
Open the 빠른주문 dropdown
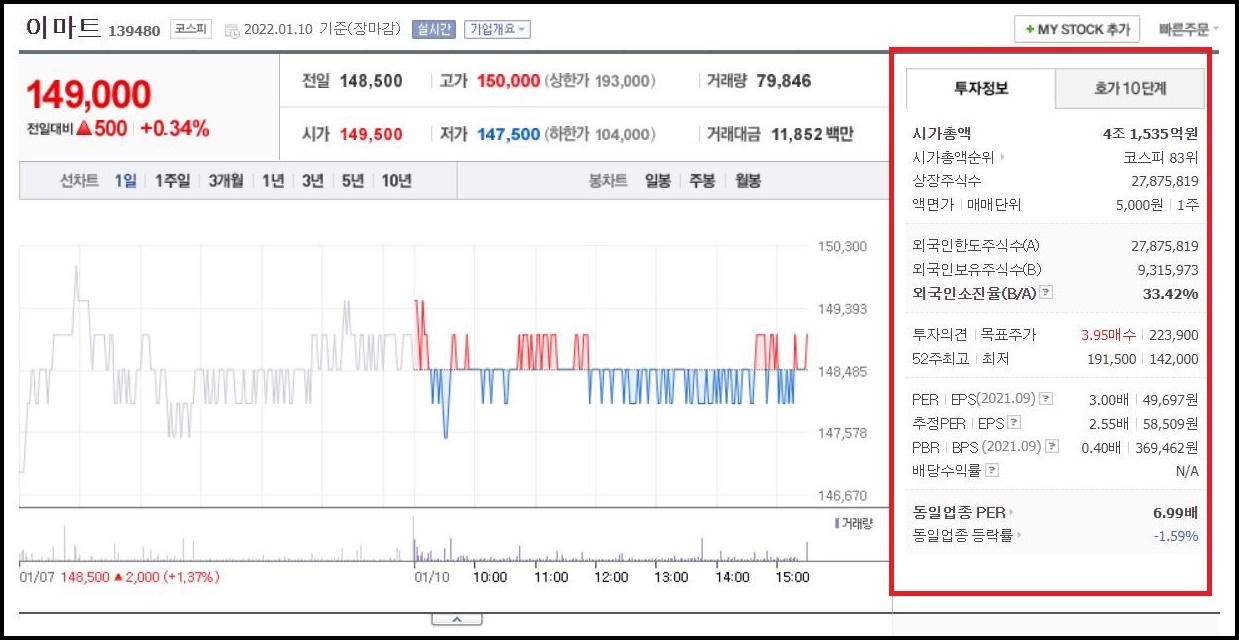(x=1189, y=30)
